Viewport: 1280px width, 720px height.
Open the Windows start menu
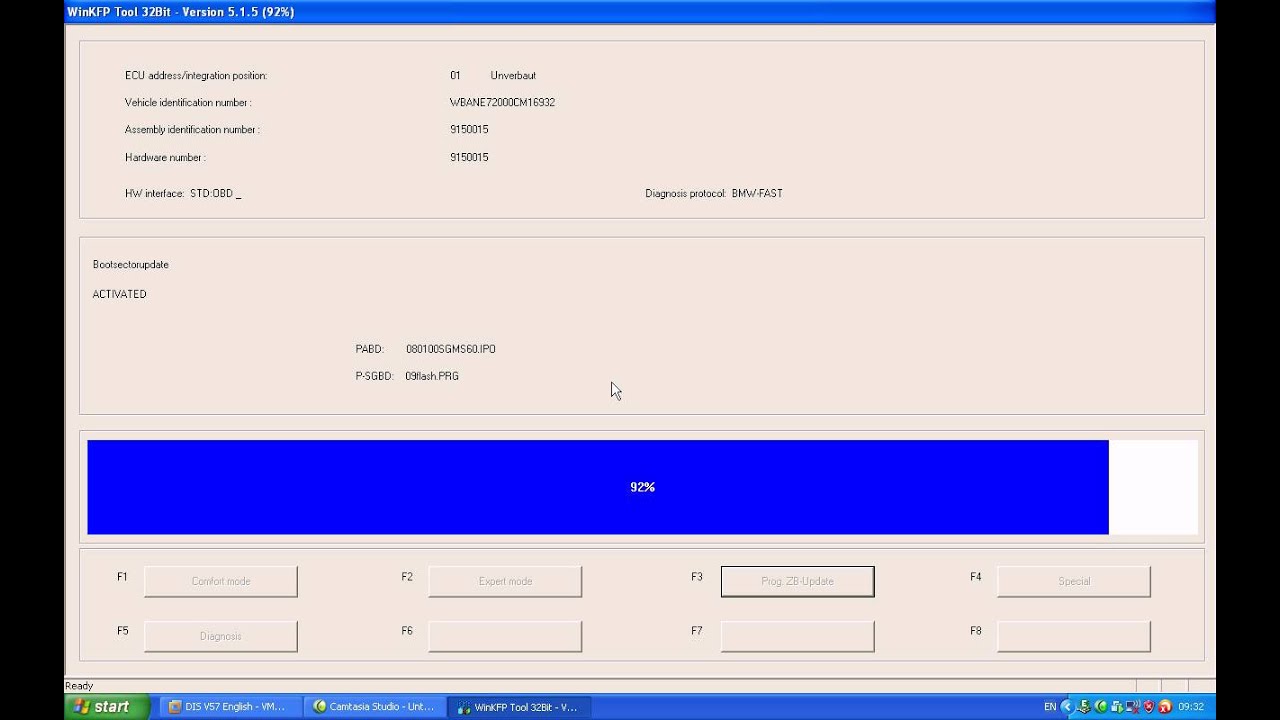tap(107, 706)
